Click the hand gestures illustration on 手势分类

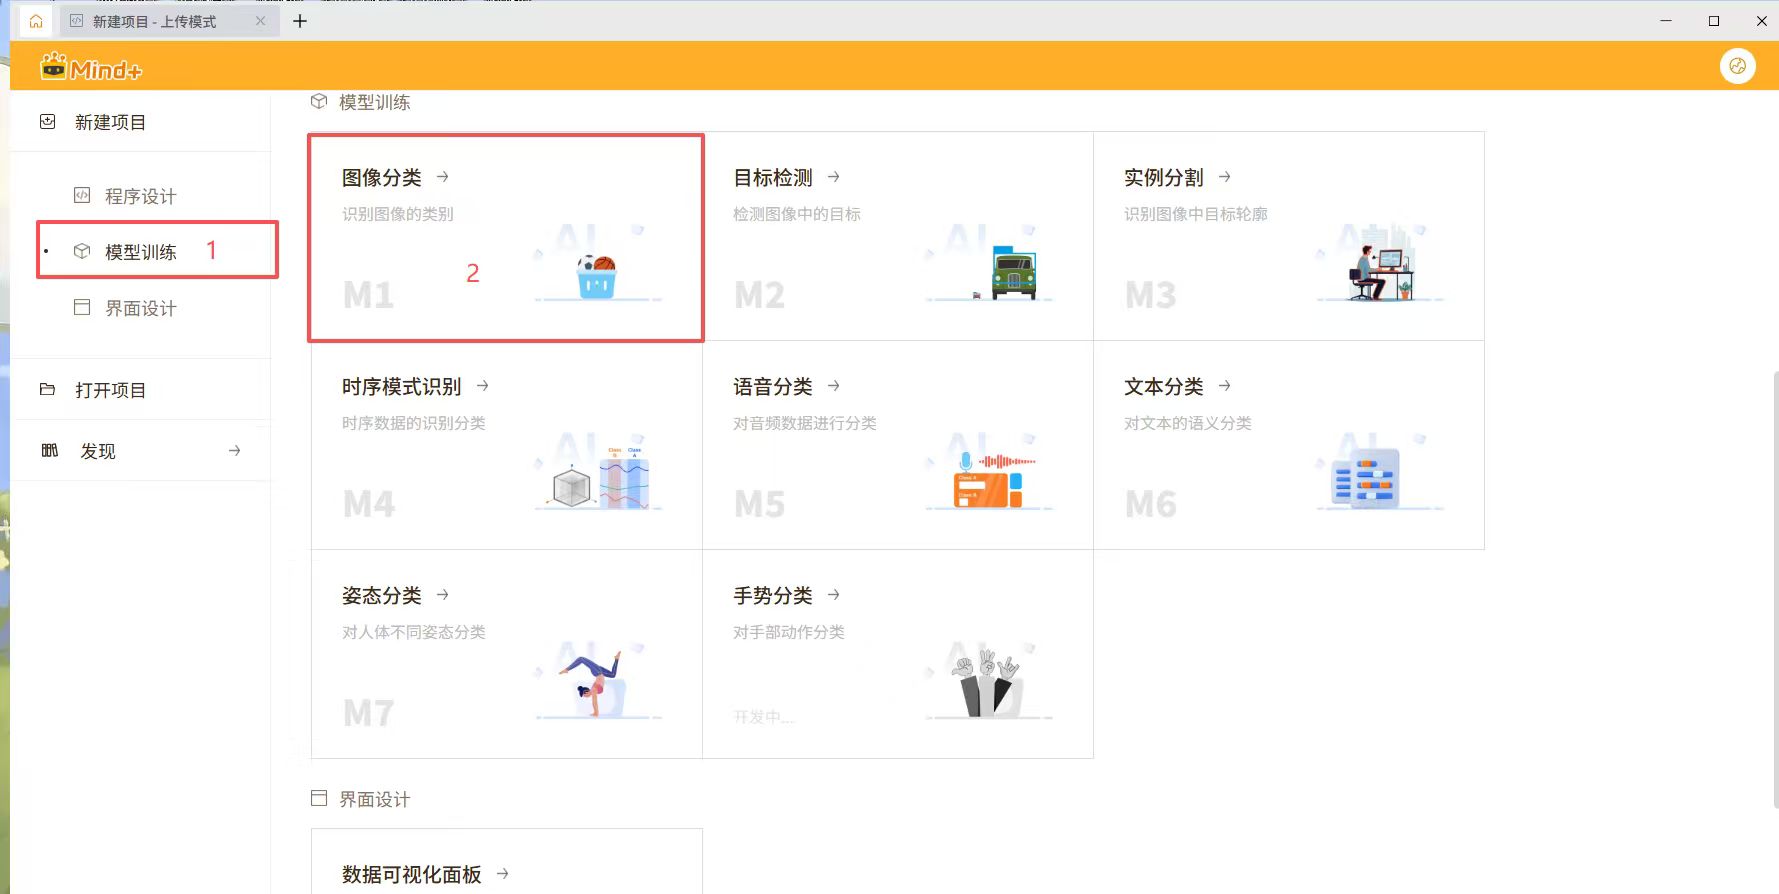[x=986, y=681]
